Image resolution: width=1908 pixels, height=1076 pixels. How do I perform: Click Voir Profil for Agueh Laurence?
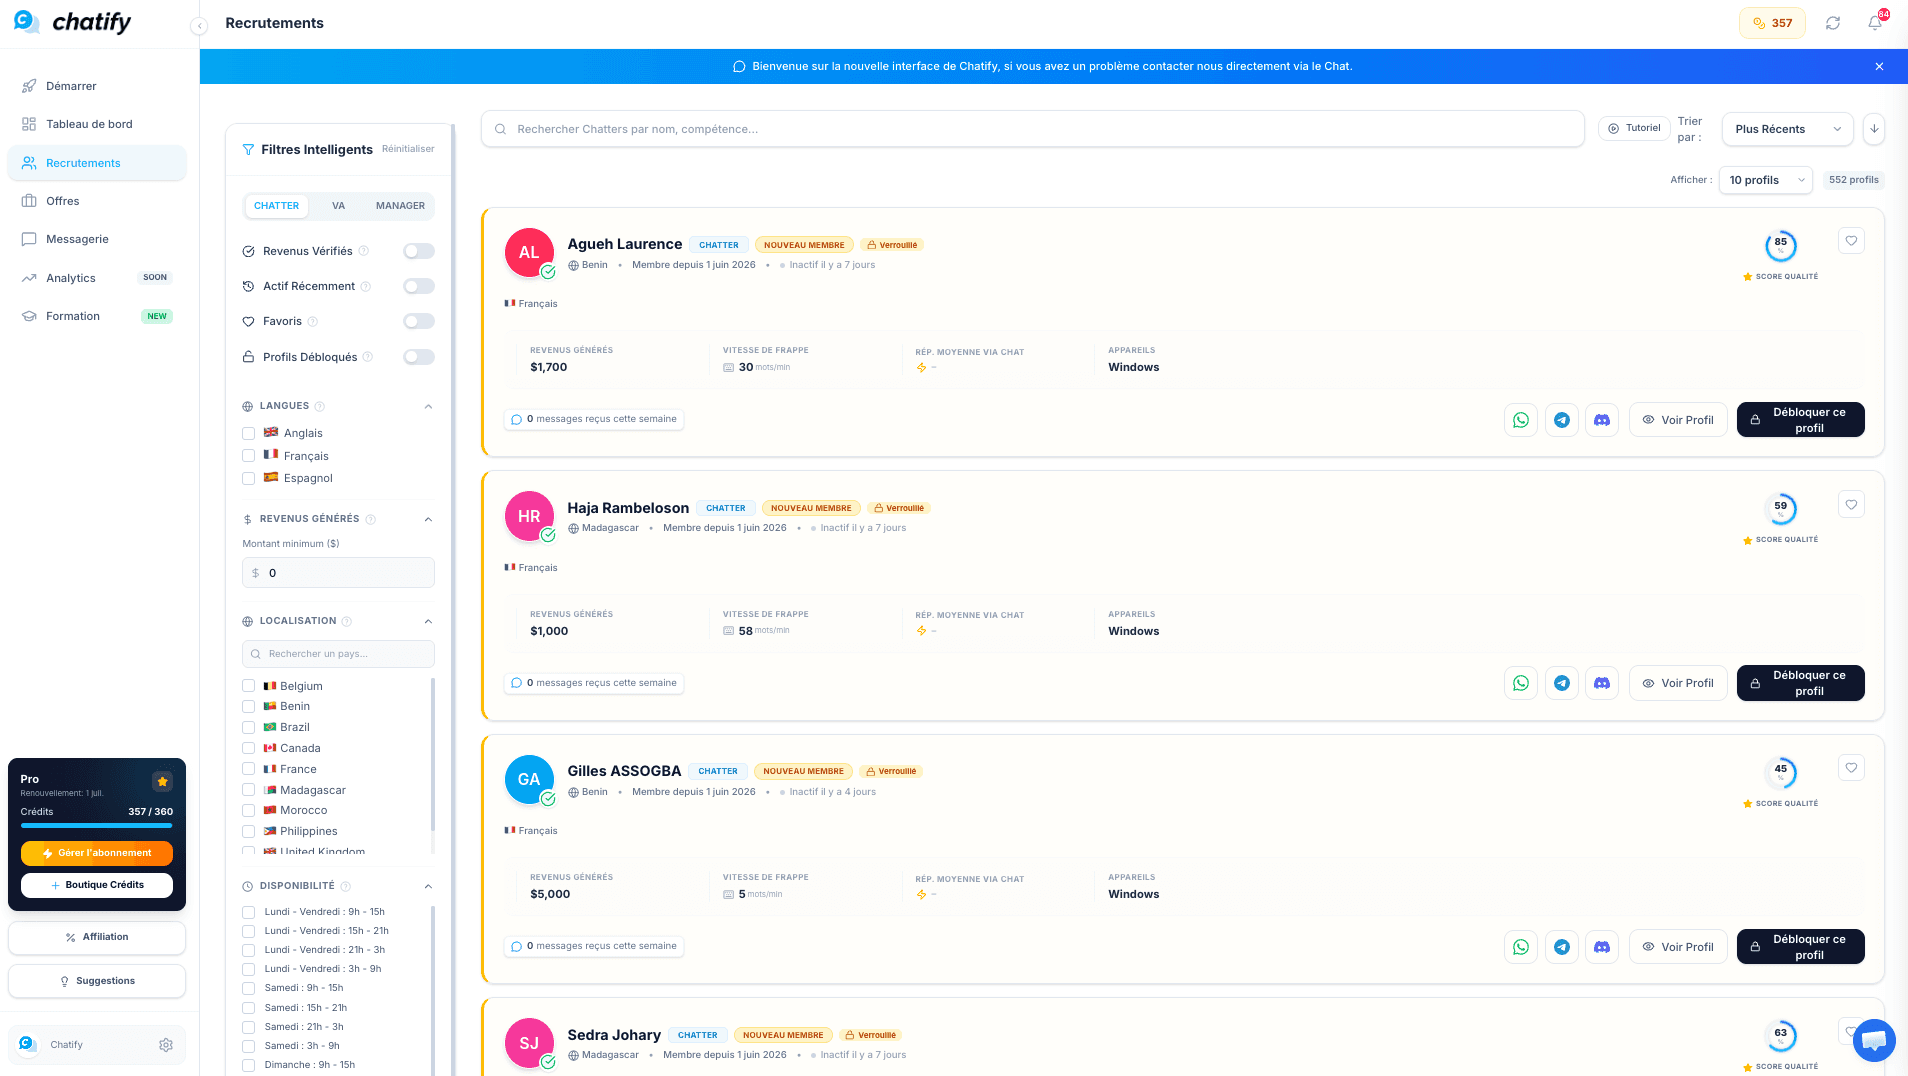1678,420
